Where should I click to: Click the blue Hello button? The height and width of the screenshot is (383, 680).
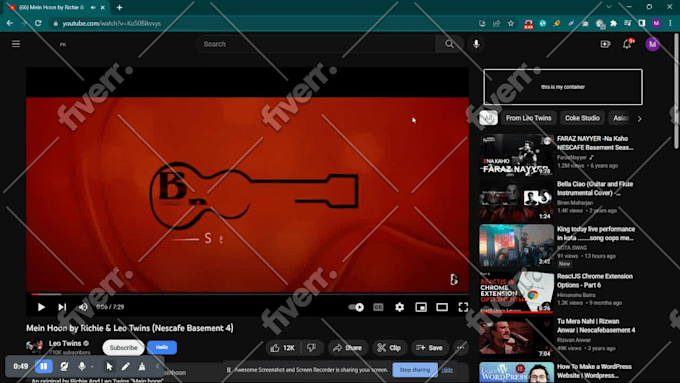[x=162, y=347]
